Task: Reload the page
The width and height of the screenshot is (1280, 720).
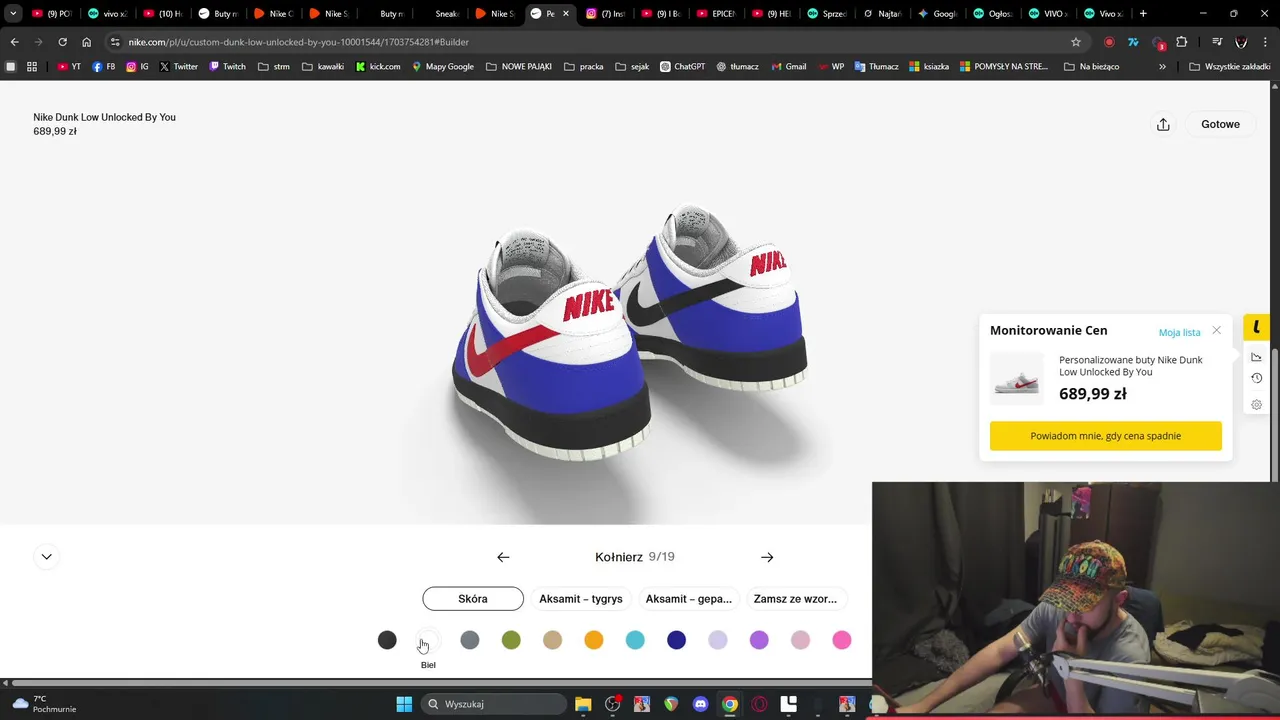Action: click(x=62, y=42)
